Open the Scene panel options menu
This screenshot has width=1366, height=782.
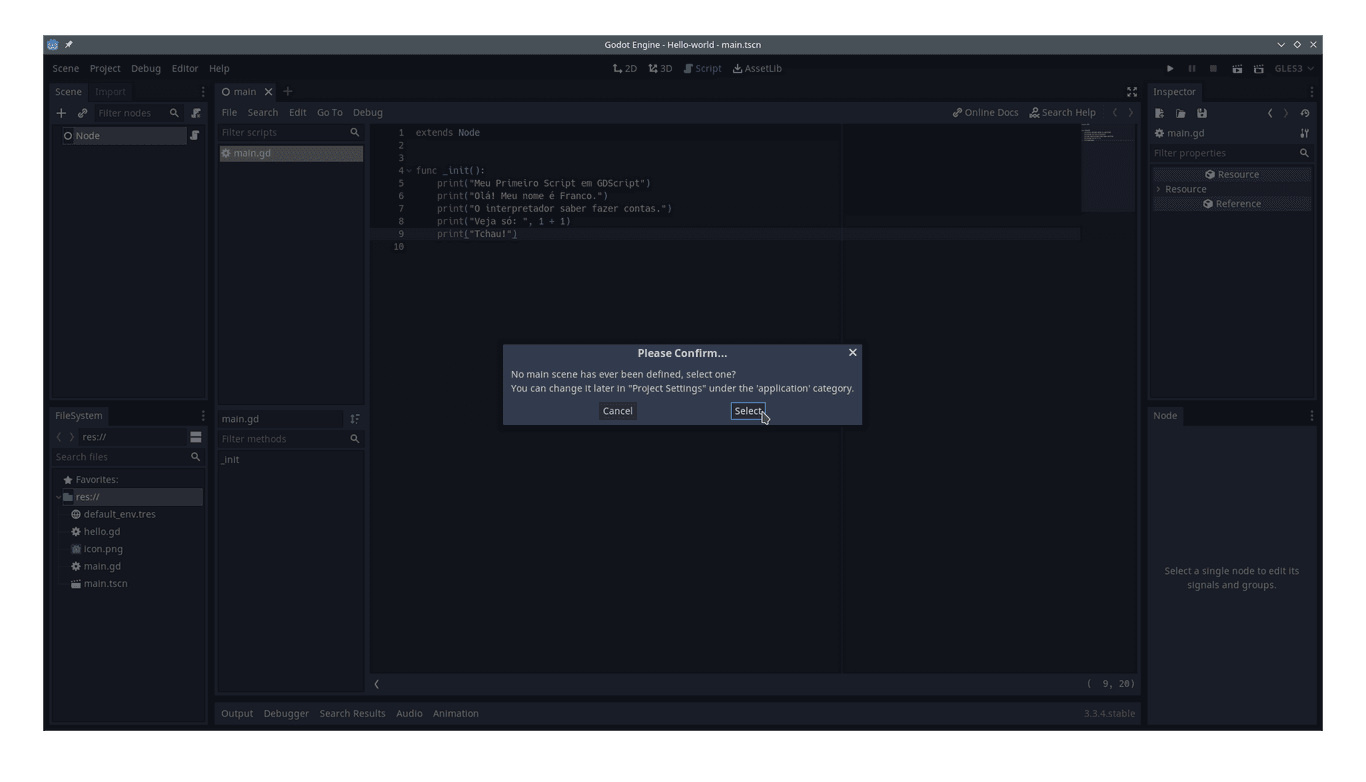click(203, 91)
